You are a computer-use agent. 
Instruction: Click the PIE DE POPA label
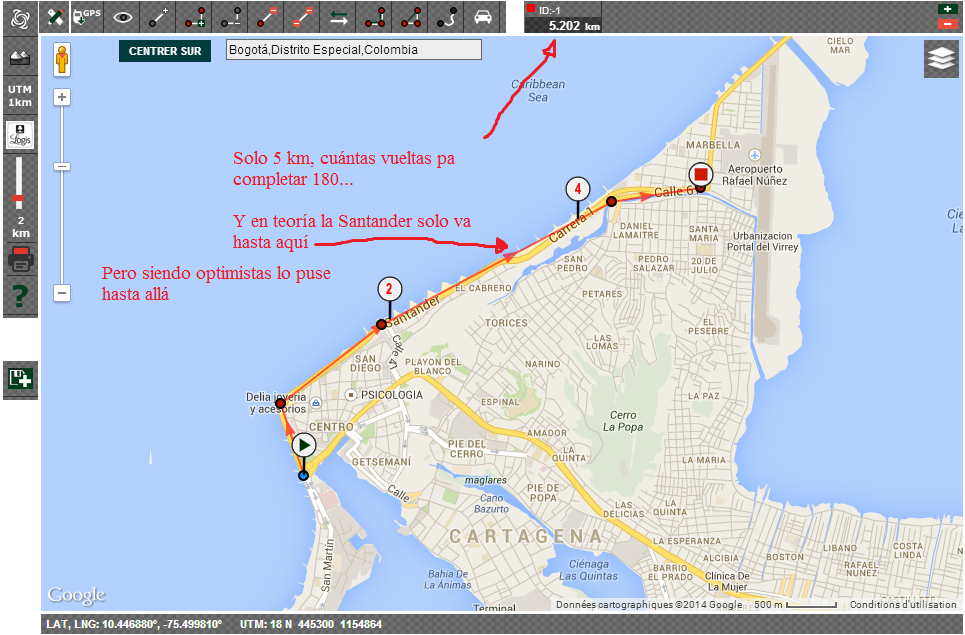pos(543,493)
